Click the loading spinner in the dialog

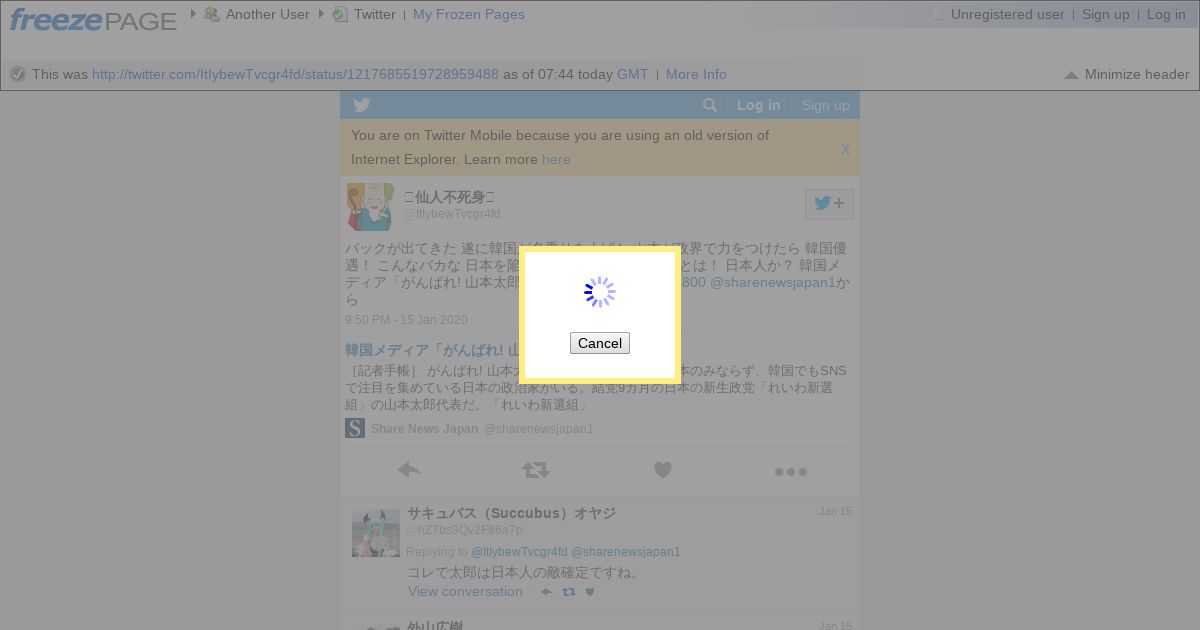click(x=600, y=292)
